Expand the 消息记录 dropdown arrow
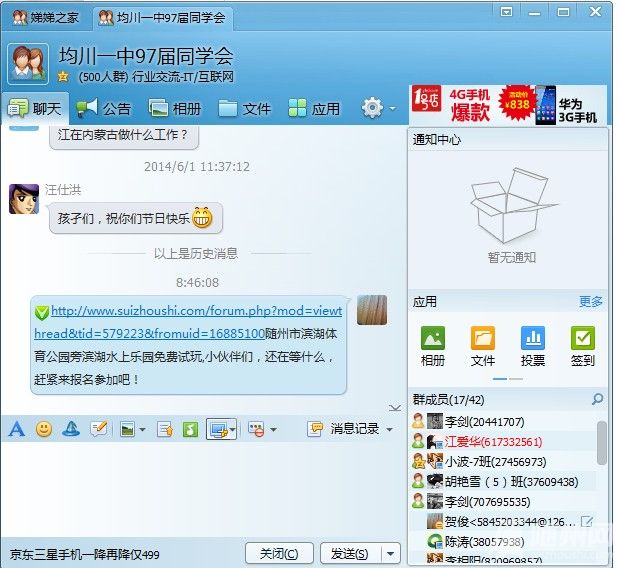 click(389, 429)
